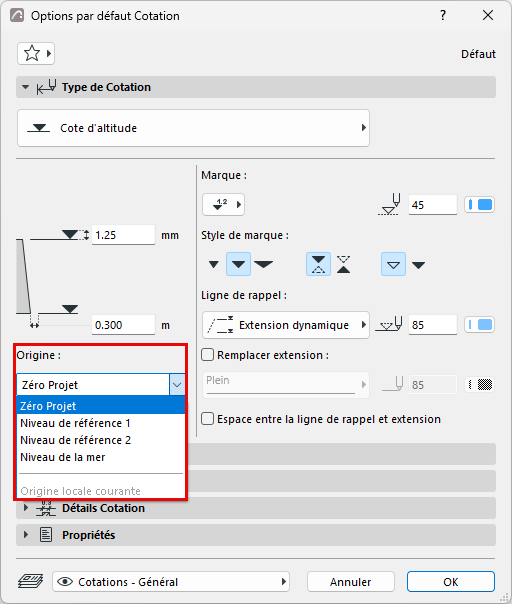
Task: Click the marker pen icon beside 45
Action: coord(389,205)
